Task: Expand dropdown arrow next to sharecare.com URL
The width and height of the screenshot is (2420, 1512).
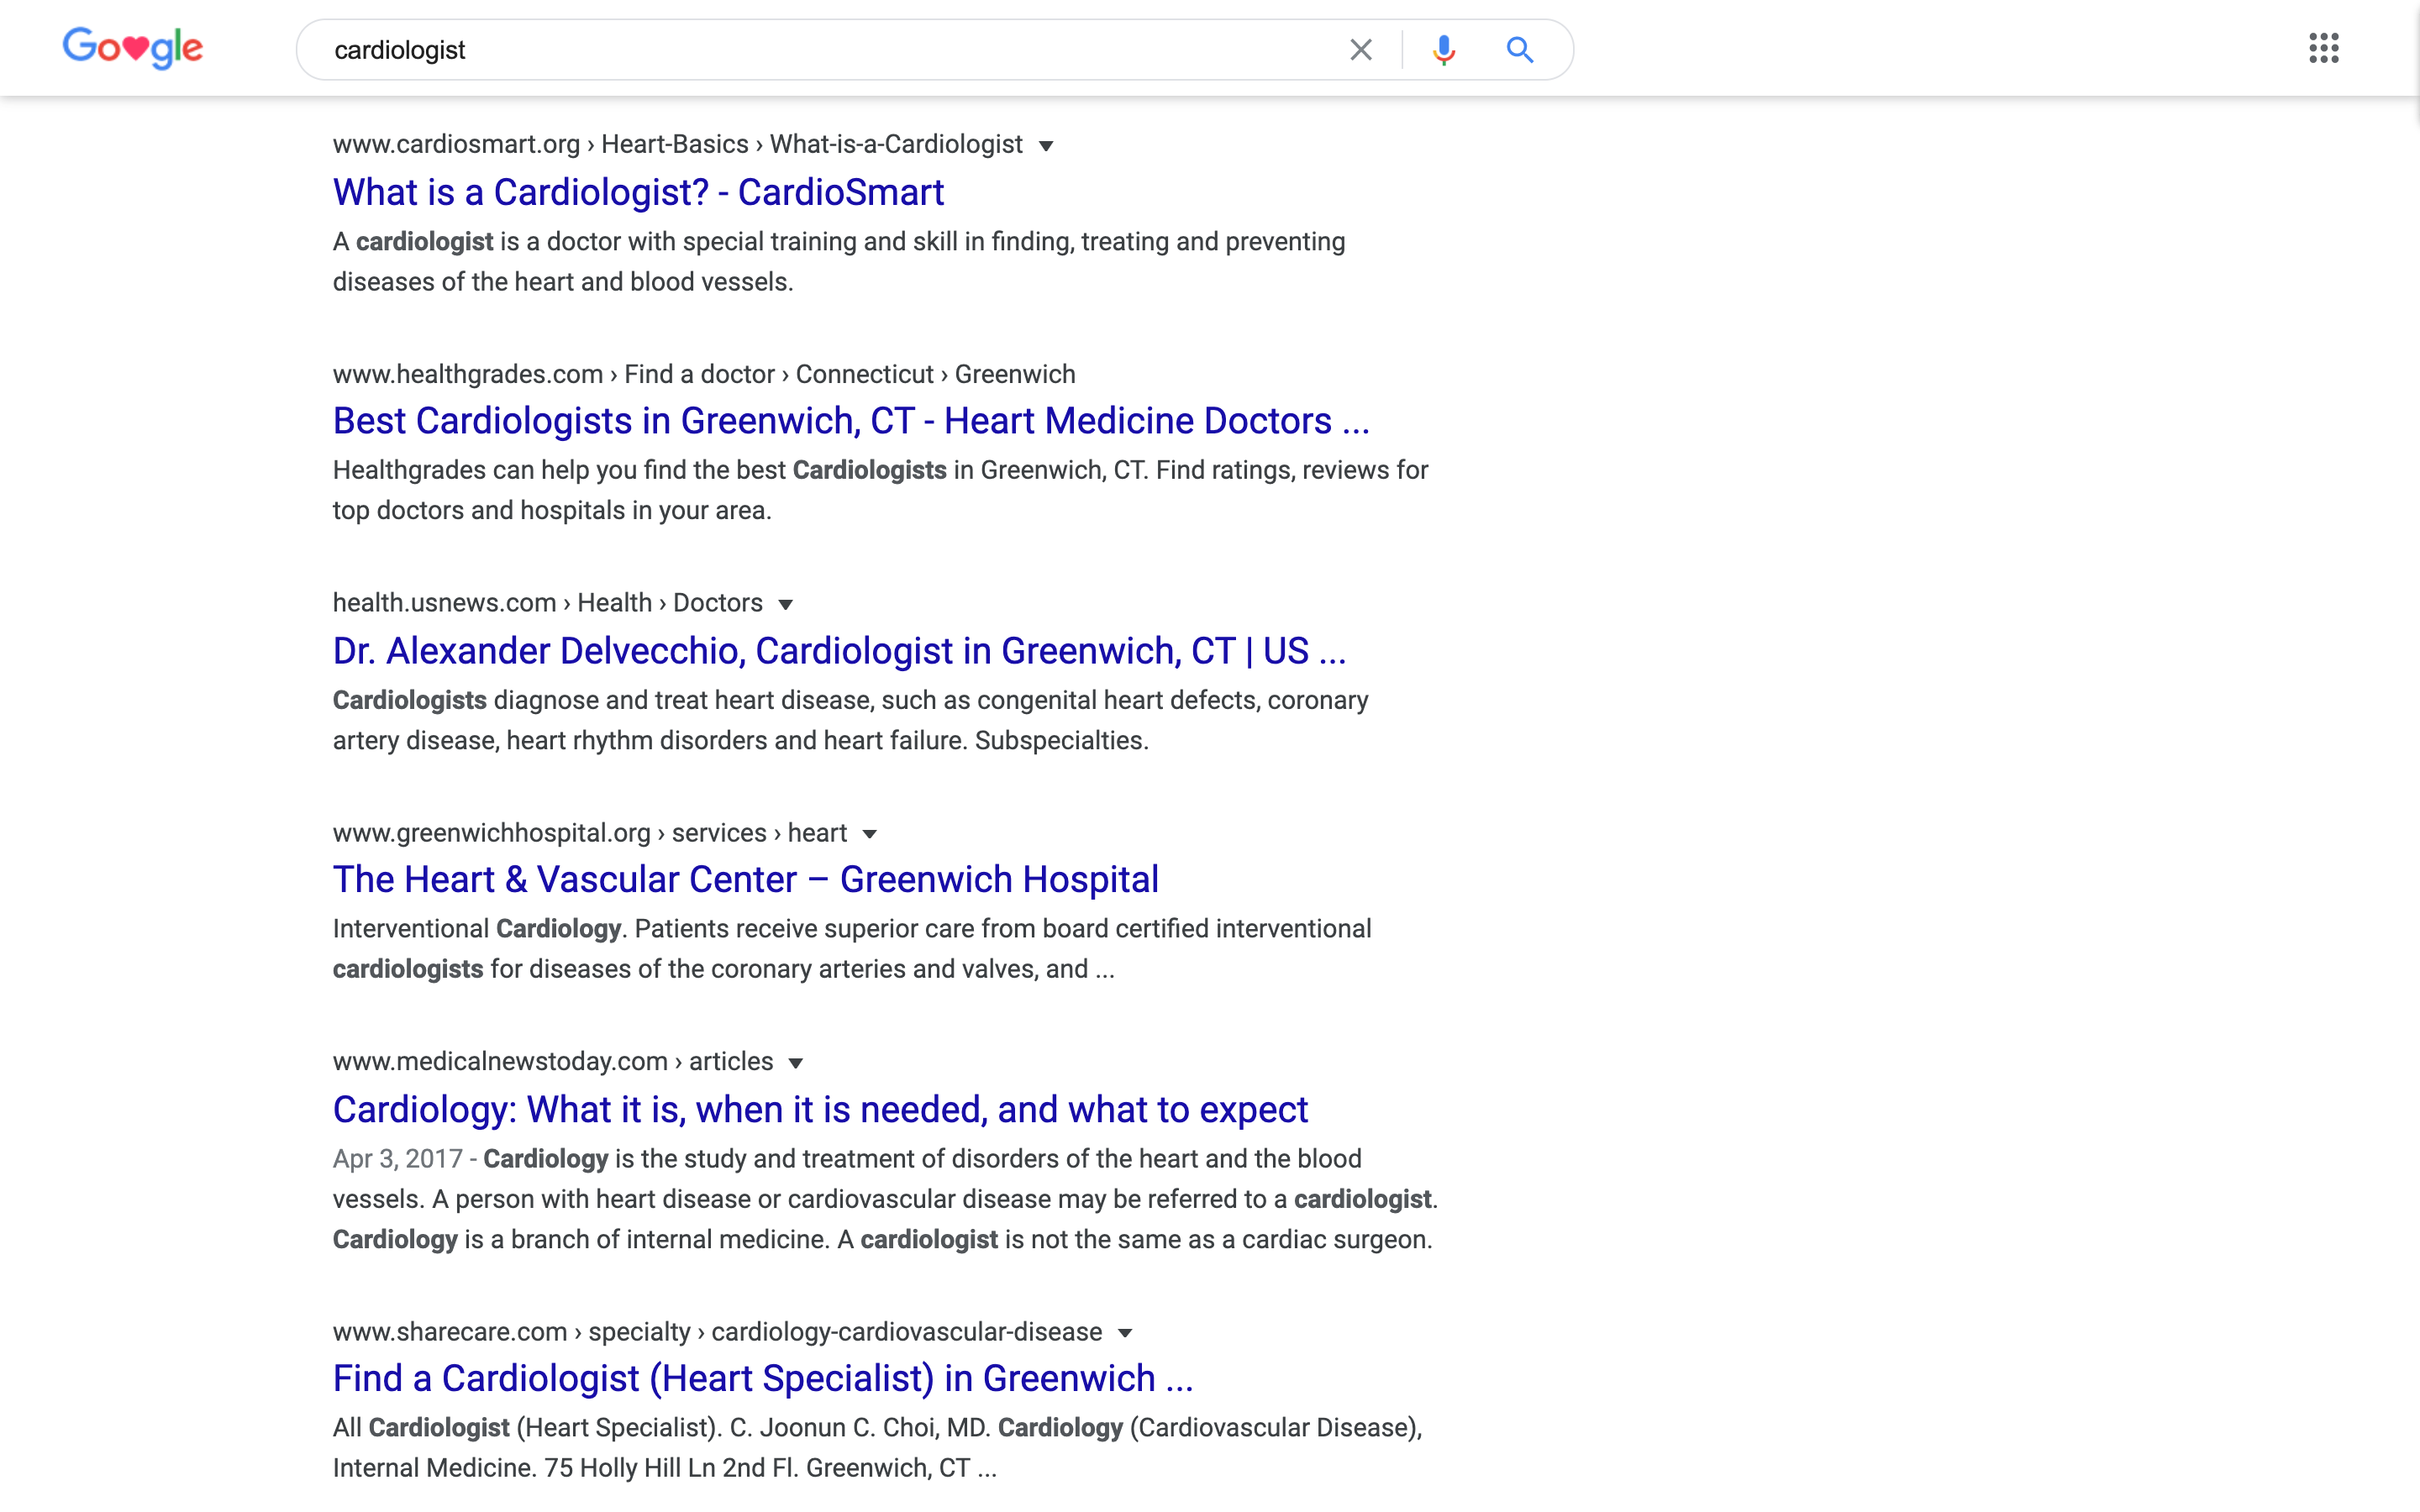Action: coord(1125,1333)
